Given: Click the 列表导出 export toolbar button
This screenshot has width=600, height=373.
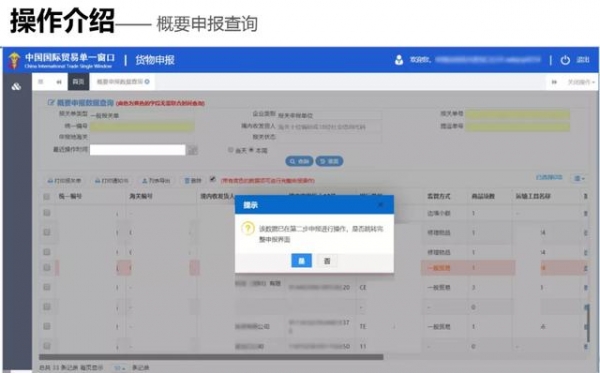Looking at the screenshot, I should point(156,181).
